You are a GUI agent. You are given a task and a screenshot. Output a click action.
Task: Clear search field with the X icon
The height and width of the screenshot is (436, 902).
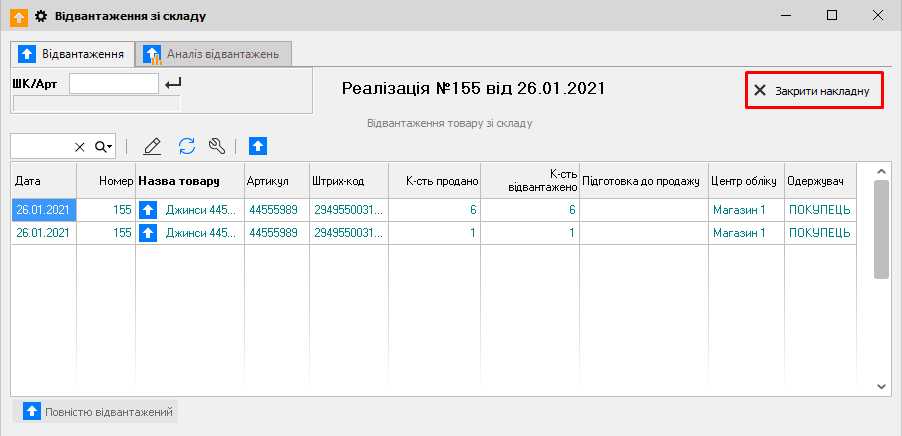(x=80, y=147)
